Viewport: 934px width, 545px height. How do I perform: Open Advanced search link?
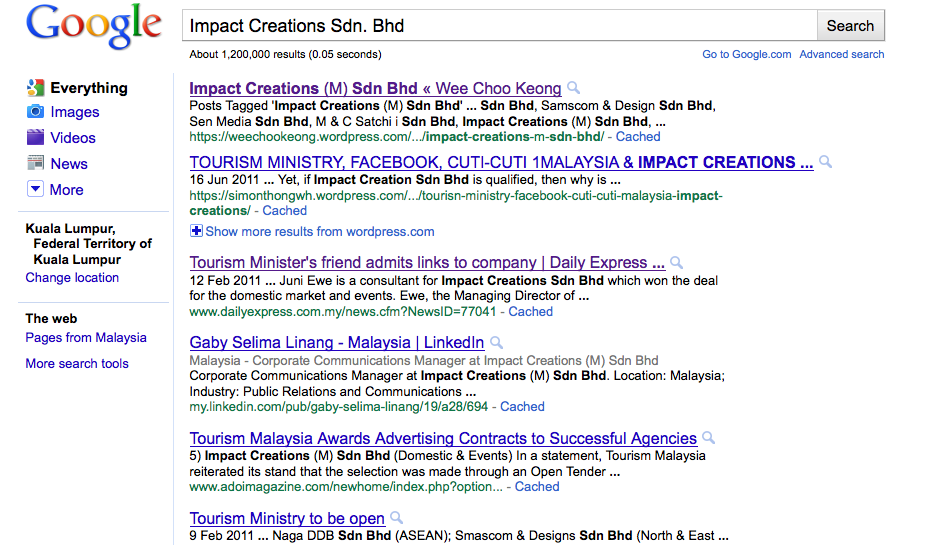[x=841, y=54]
